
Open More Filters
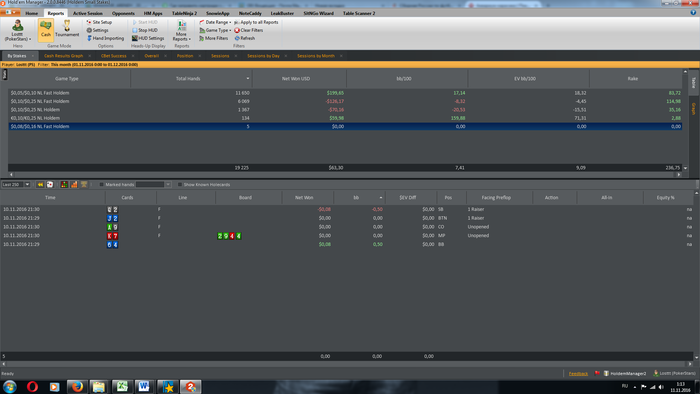point(213,38)
